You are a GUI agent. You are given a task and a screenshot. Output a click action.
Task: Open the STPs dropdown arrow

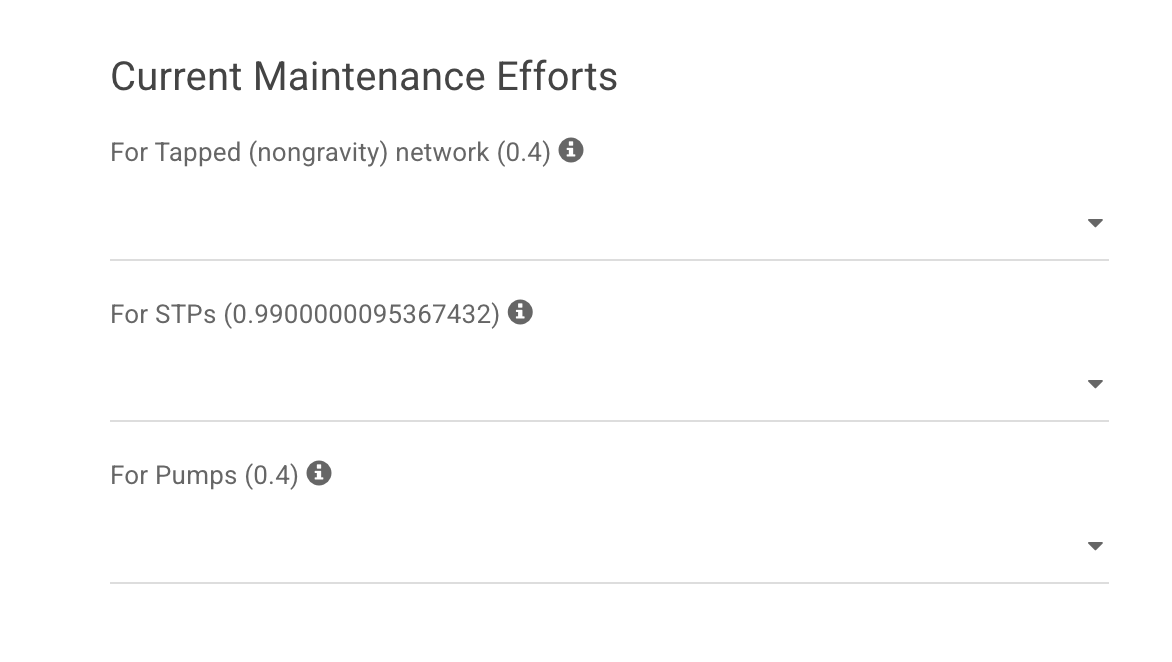click(1095, 384)
